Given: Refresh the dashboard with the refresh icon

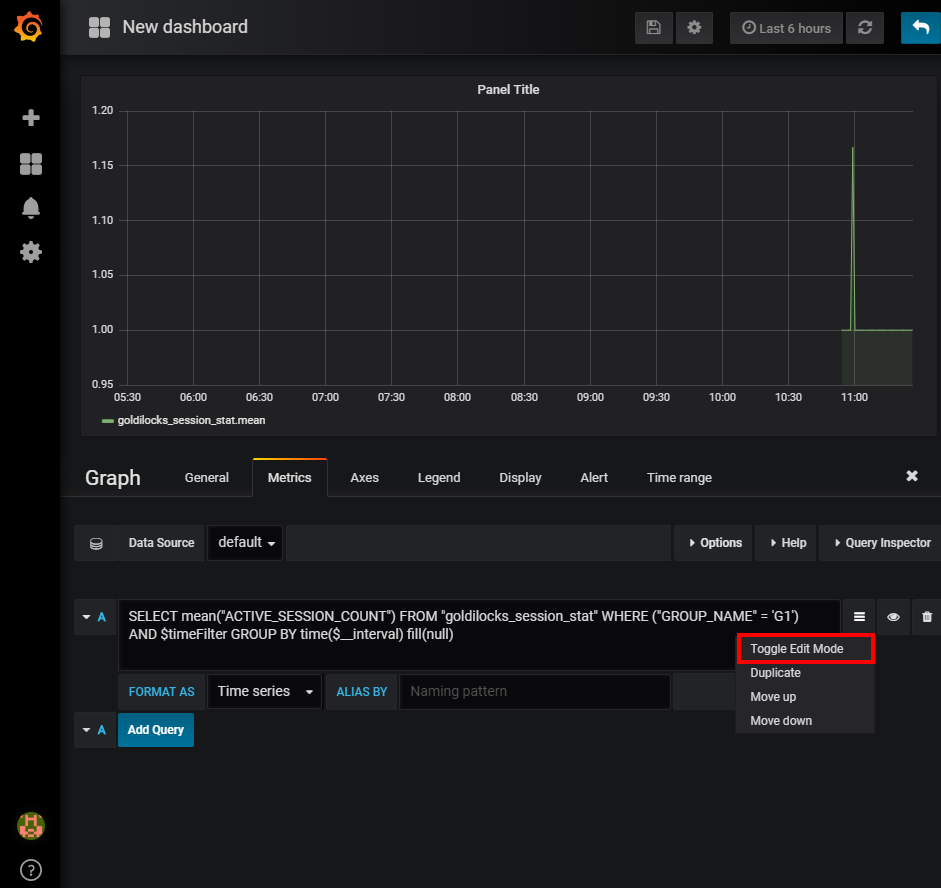Looking at the screenshot, I should (x=865, y=28).
